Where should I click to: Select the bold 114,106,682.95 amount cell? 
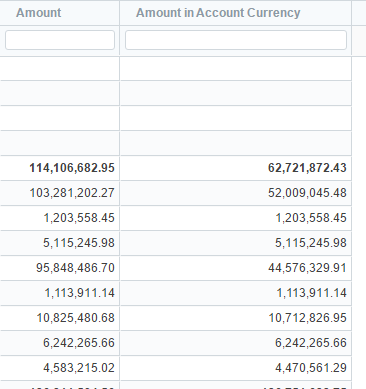[x=60, y=168]
